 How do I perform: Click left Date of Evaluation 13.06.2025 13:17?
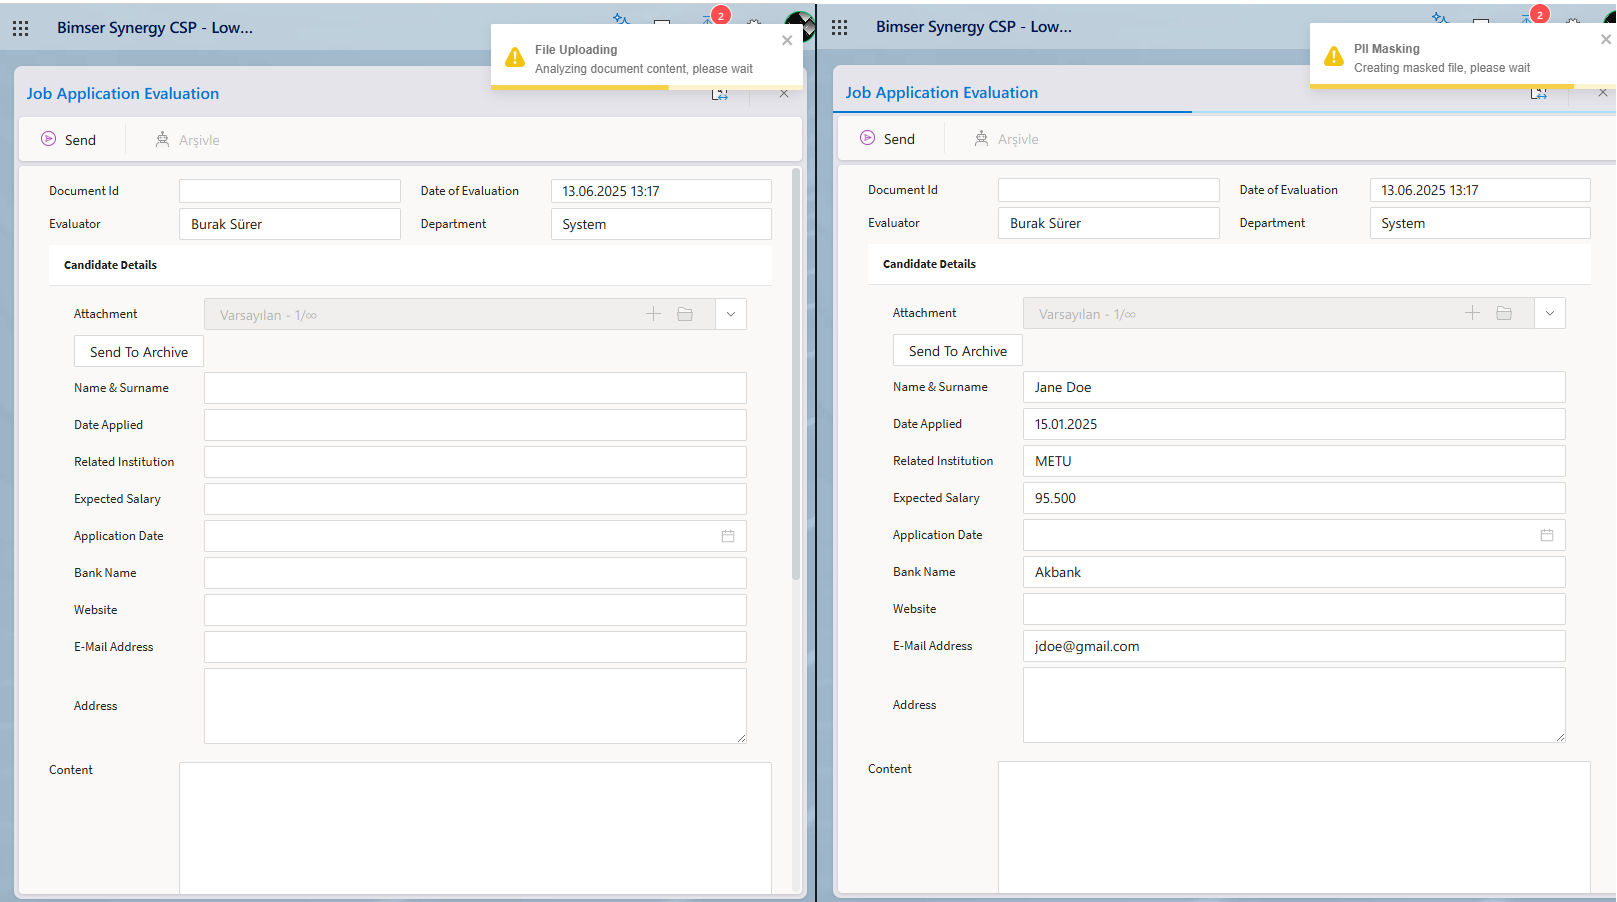661,191
